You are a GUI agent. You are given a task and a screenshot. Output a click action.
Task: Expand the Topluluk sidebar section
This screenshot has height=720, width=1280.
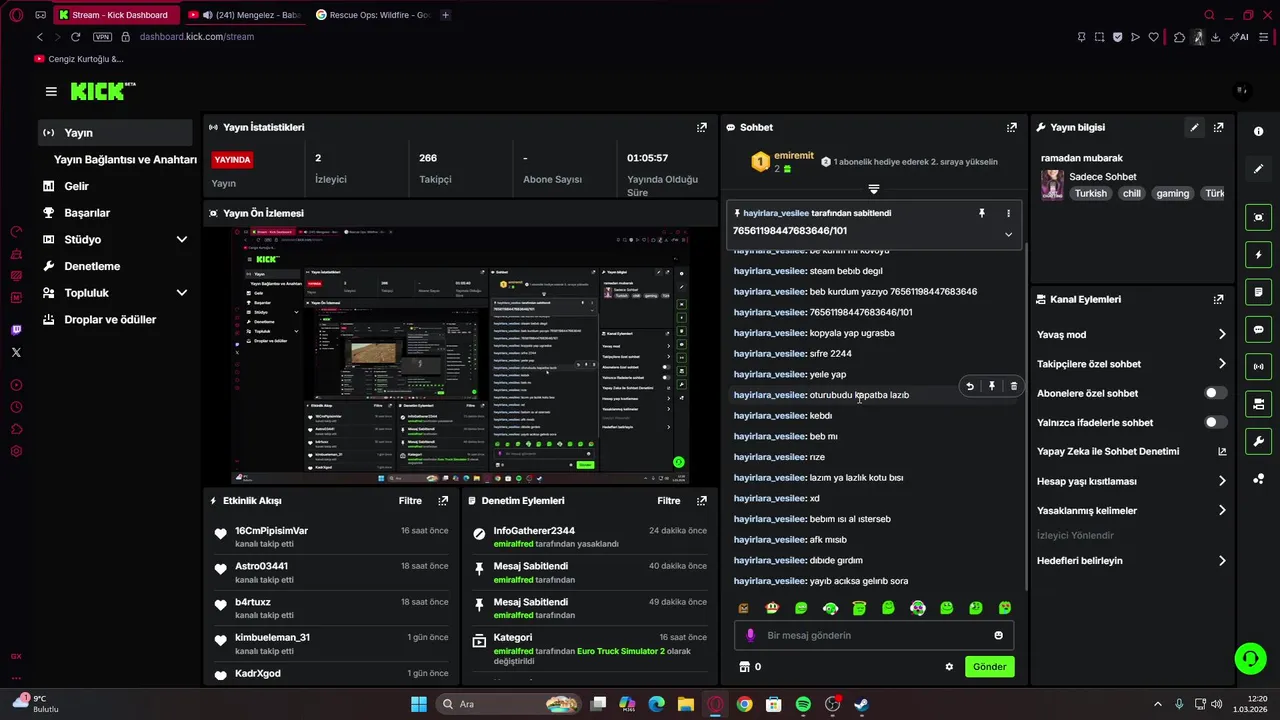[182, 293]
